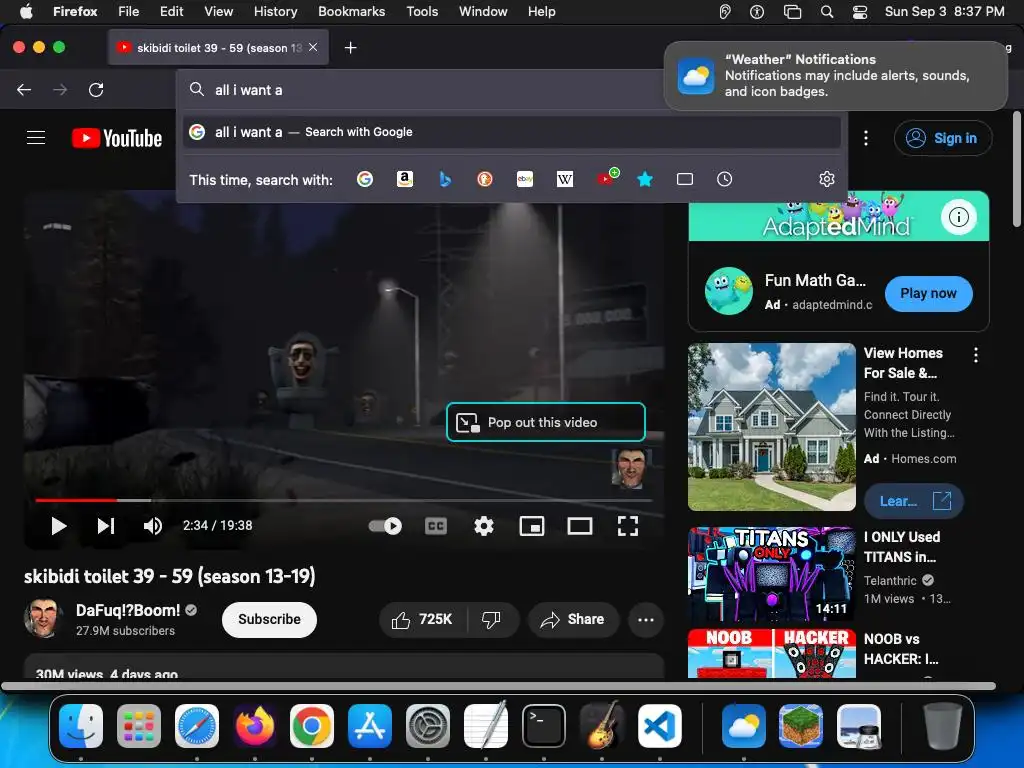Search with Bing engine icon
Screen dimensions: 1024x768
click(x=445, y=179)
